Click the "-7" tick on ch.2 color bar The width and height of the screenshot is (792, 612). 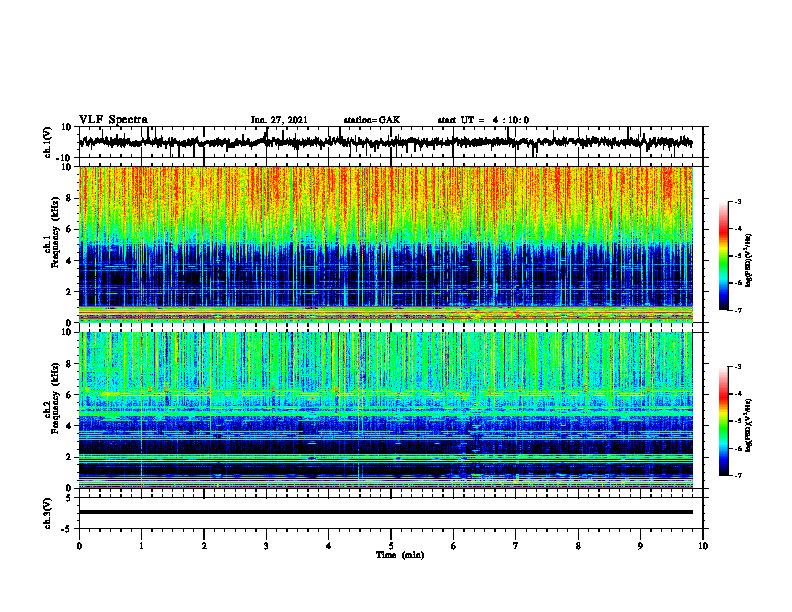[x=737, y=476]
